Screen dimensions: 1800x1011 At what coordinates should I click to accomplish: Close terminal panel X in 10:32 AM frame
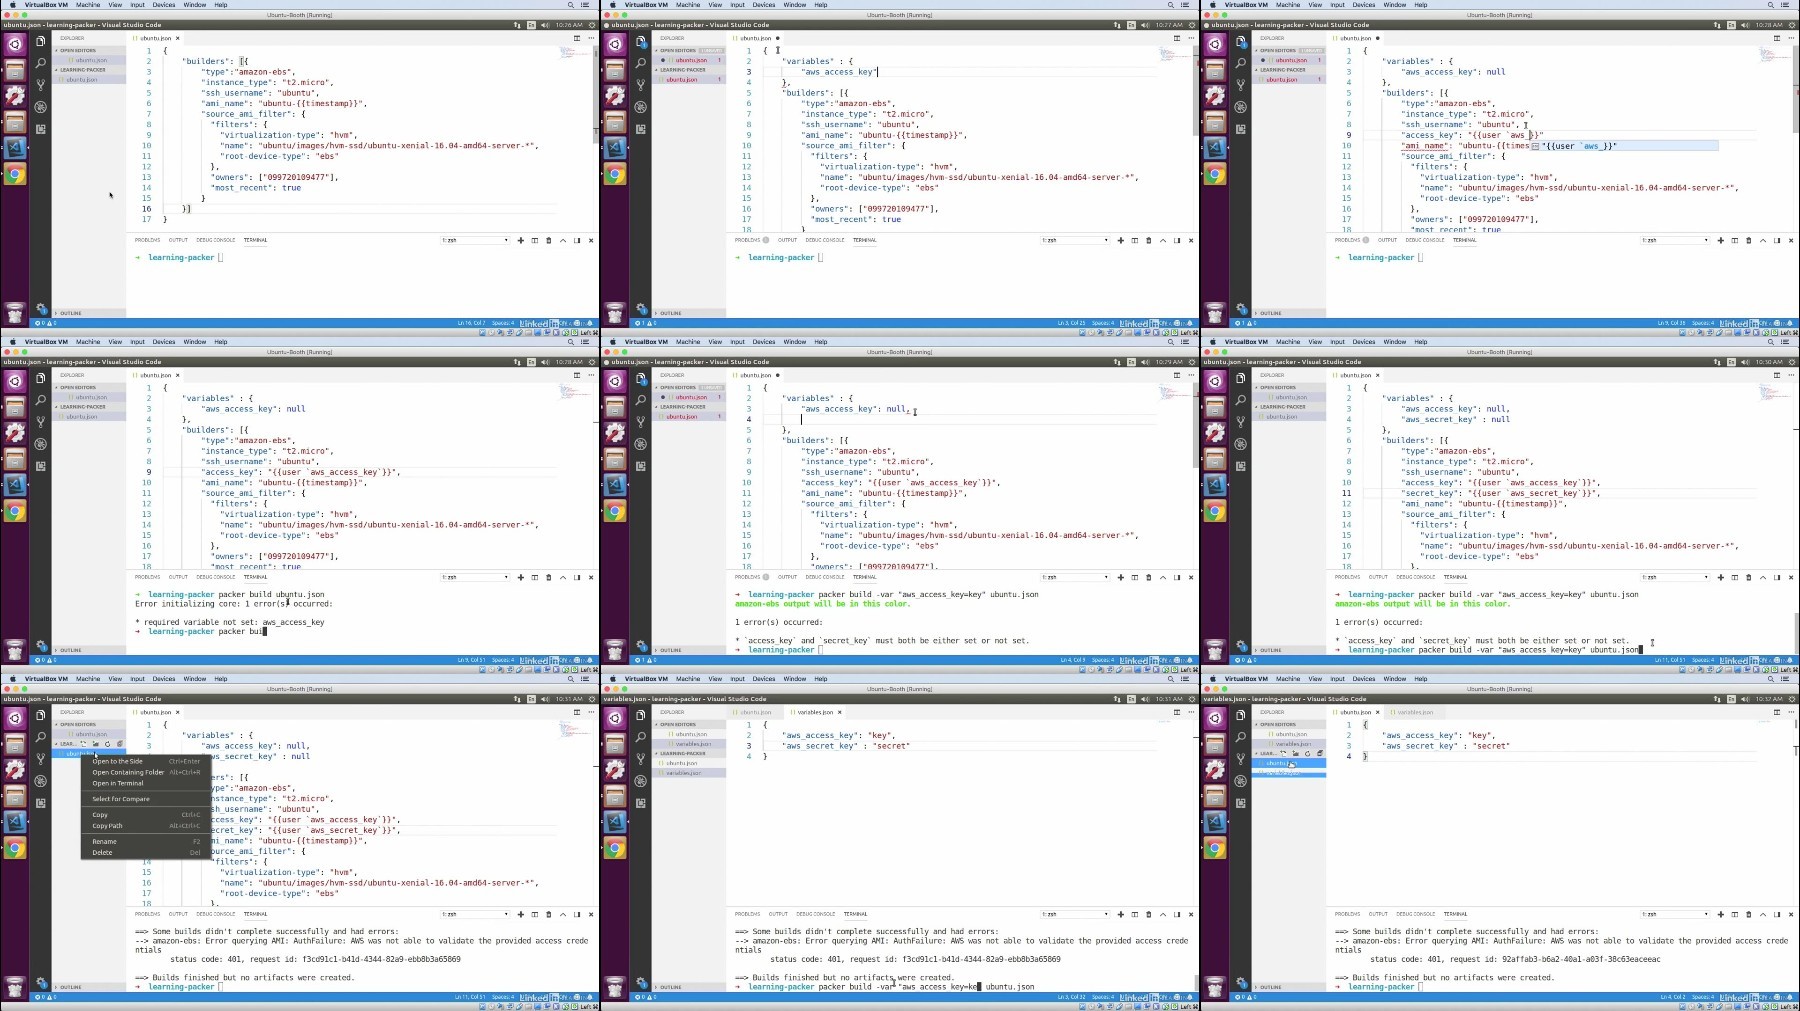coord(1791,914)
